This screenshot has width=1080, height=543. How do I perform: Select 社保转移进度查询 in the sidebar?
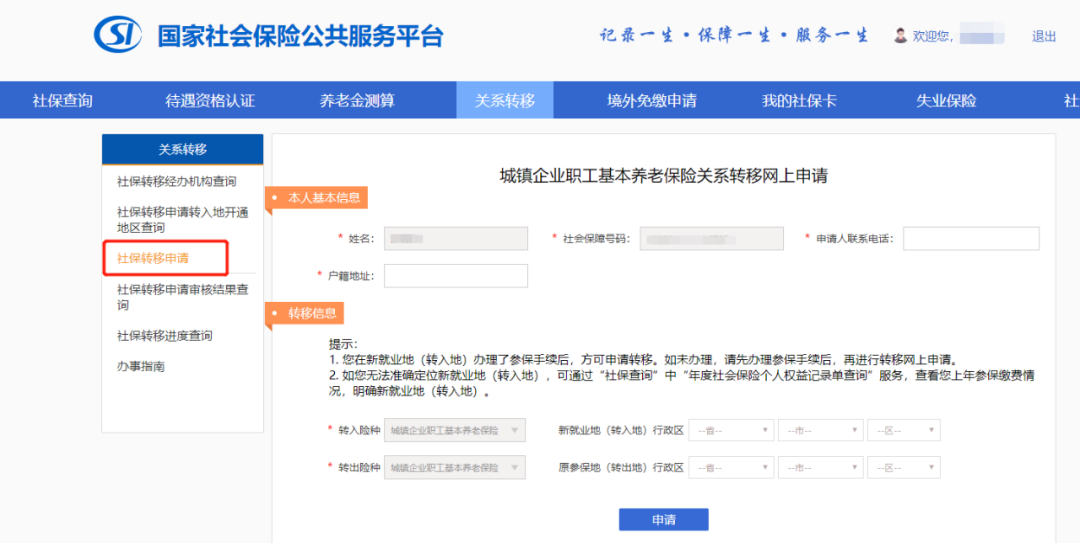[165, 336]
